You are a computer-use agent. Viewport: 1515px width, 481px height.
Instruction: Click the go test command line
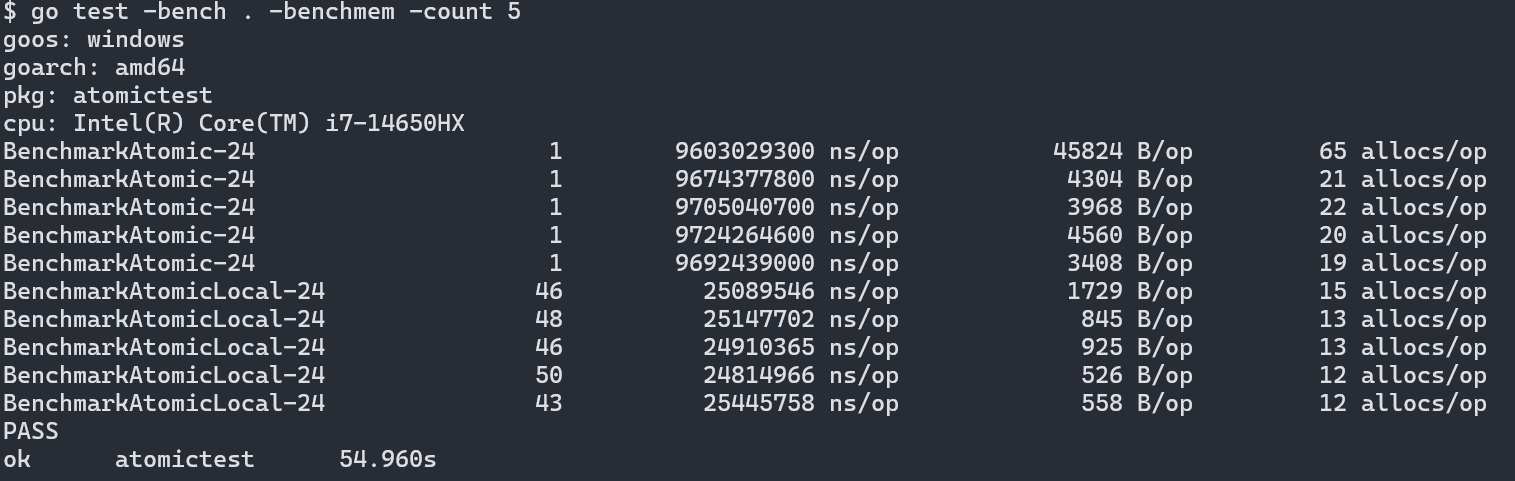(262, 12)
